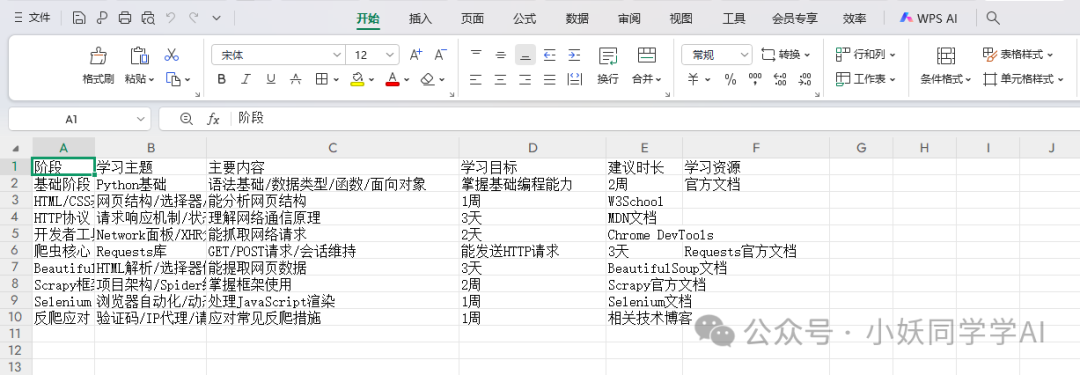Click the thousands separator icon
The width and height of the screenshot is (1080, 375).
tap(755, 79)
